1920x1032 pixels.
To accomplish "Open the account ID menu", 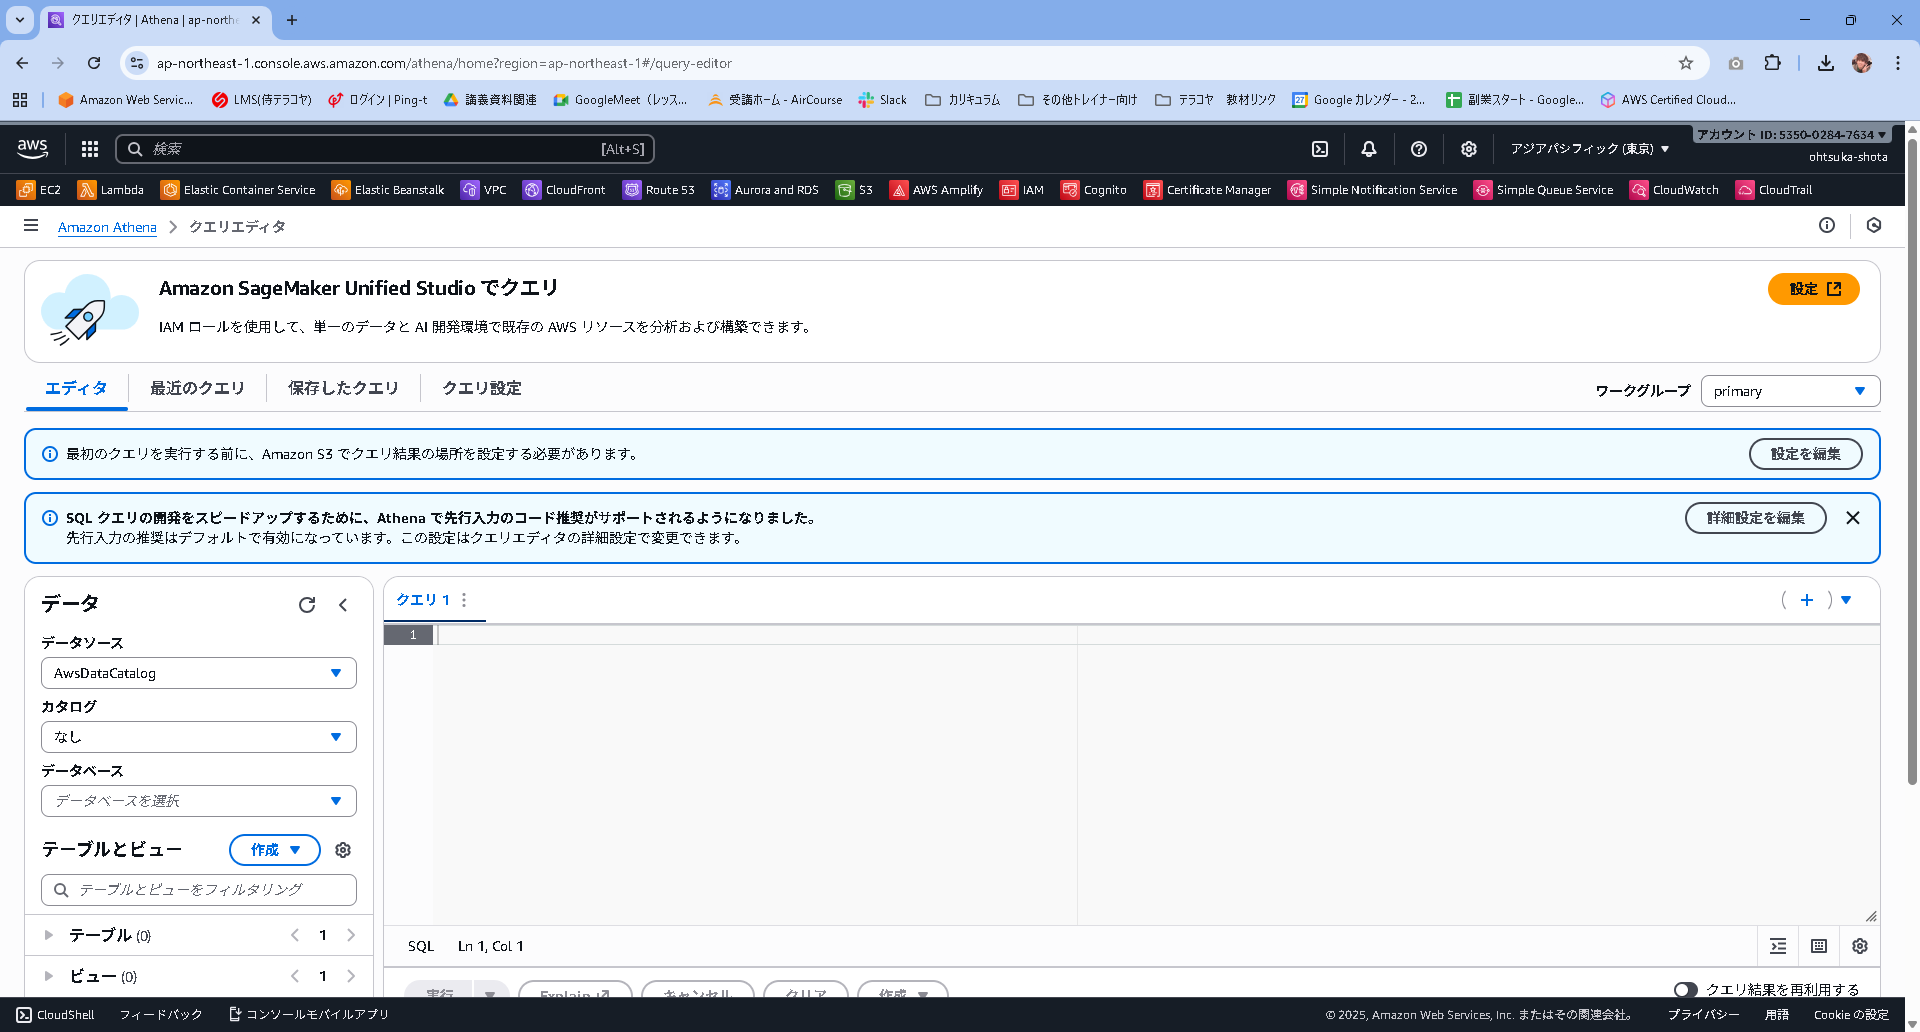I will point(1790,134).
